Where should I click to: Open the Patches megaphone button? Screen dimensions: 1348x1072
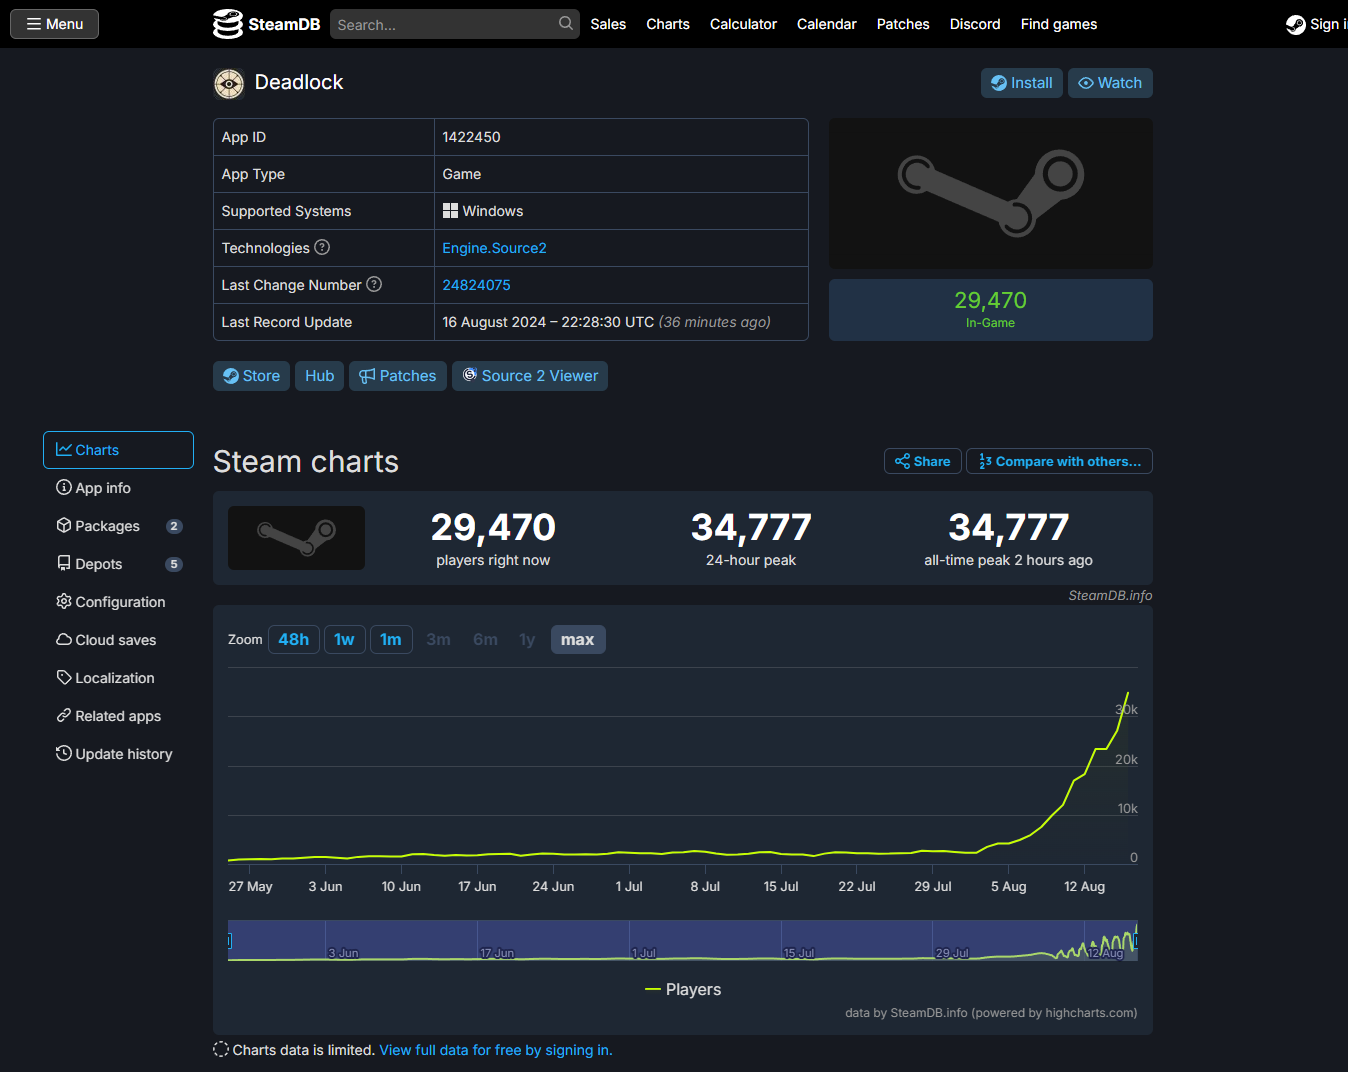pyautogui.click(x=398, y=376)
